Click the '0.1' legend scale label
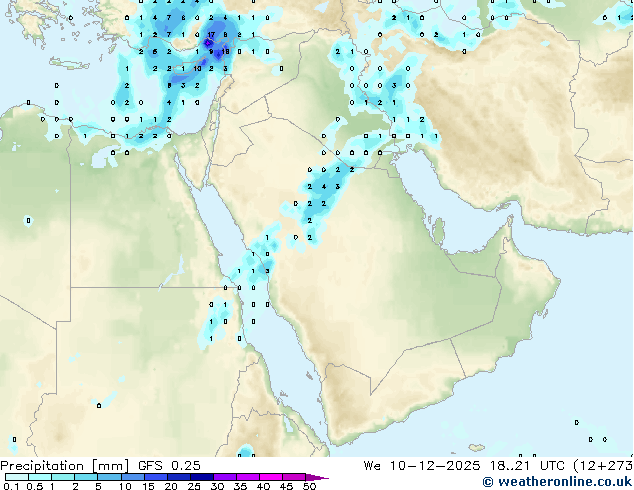This screenshot has height=490, width=634. click(x=11, y=486)
